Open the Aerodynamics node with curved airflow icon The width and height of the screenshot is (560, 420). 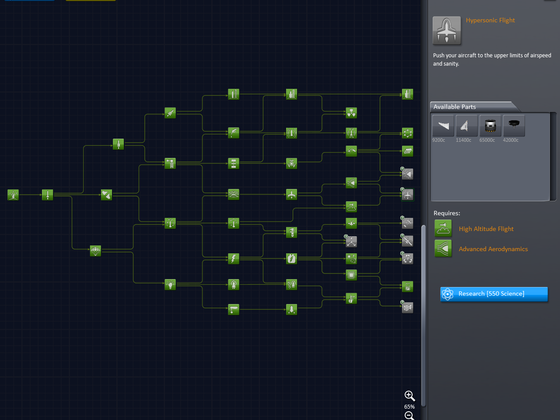click(x=233, y=195)
